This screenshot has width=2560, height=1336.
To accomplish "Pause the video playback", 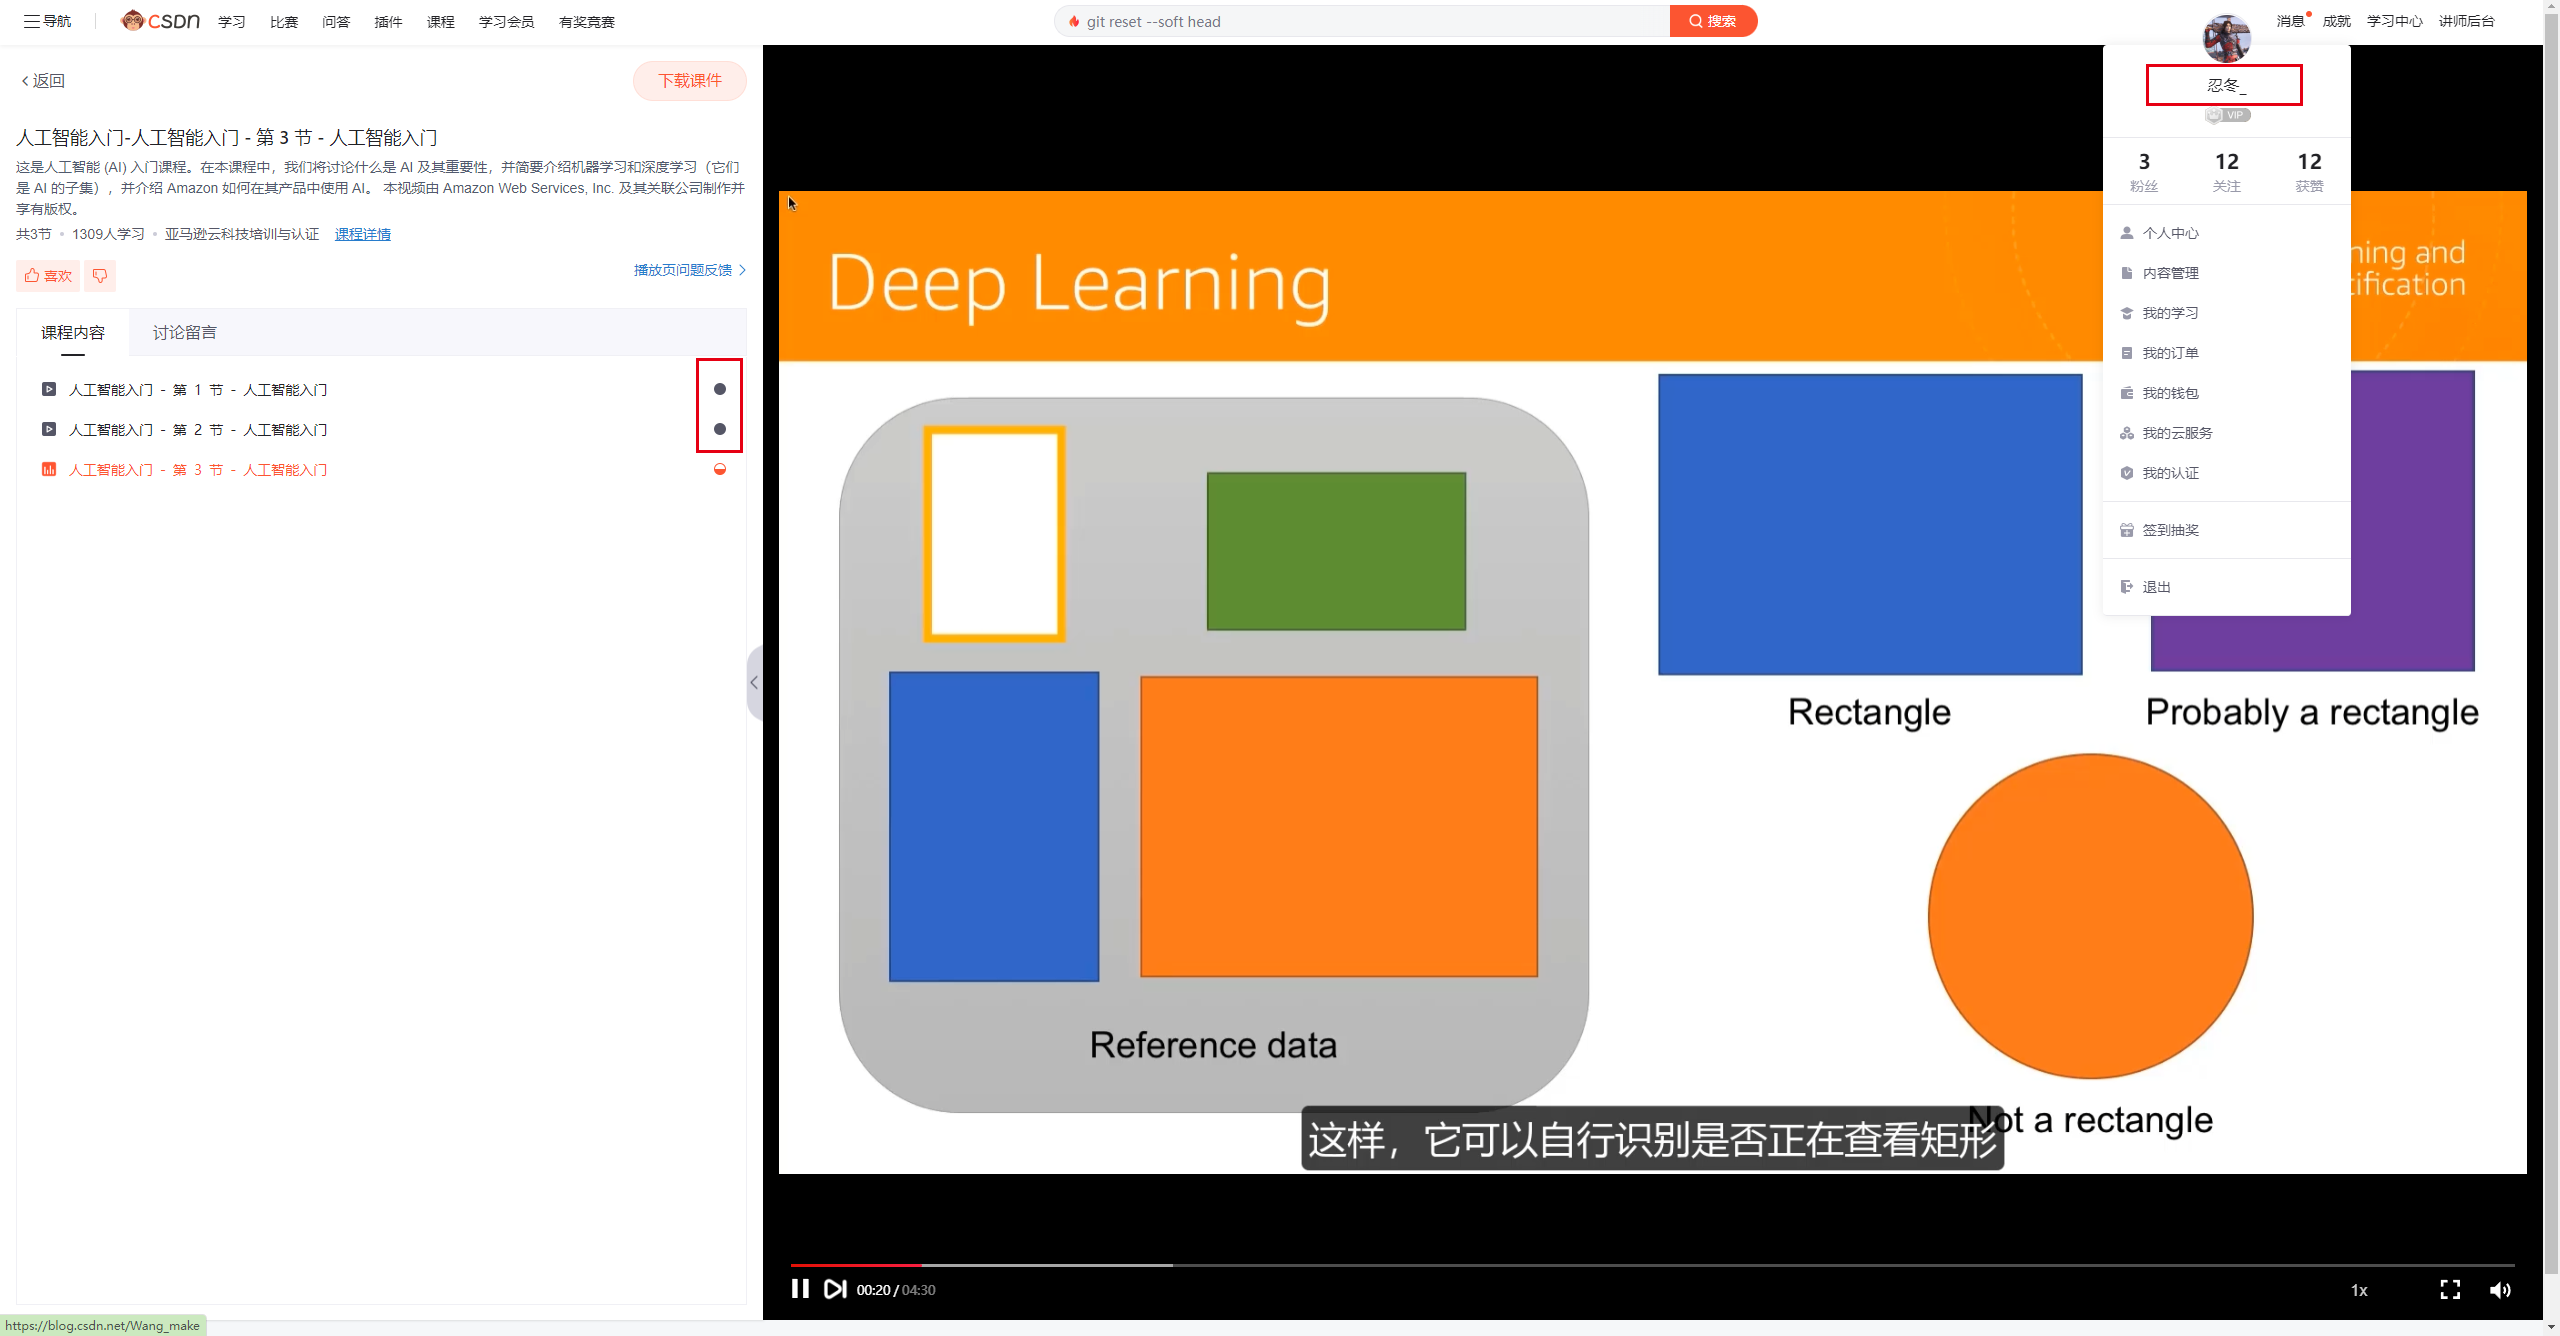I will [800, 1289].
